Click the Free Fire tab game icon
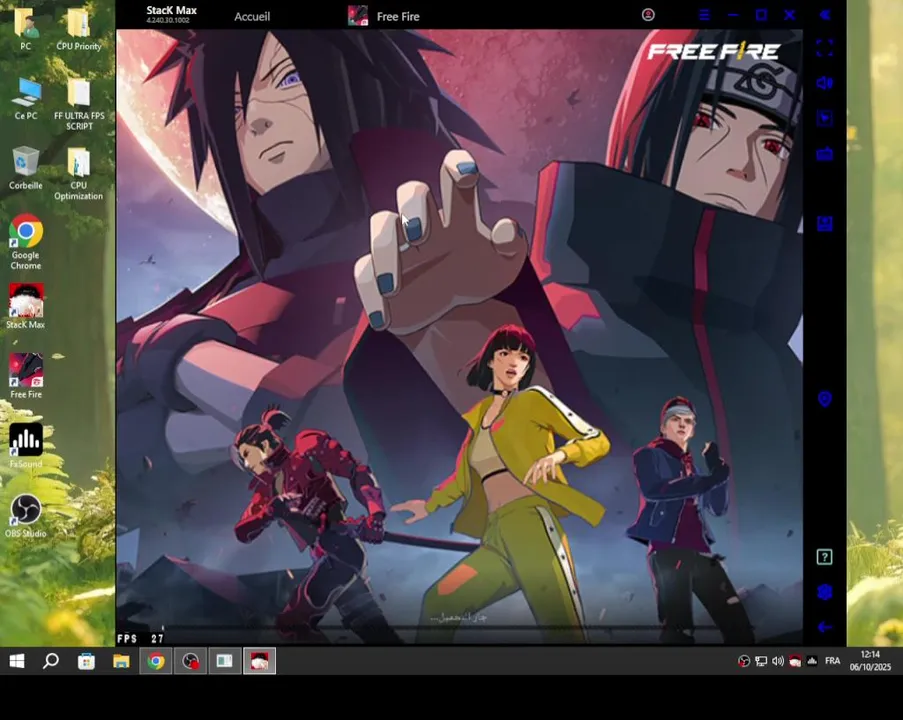903x720 pixels. pos(358,16)
